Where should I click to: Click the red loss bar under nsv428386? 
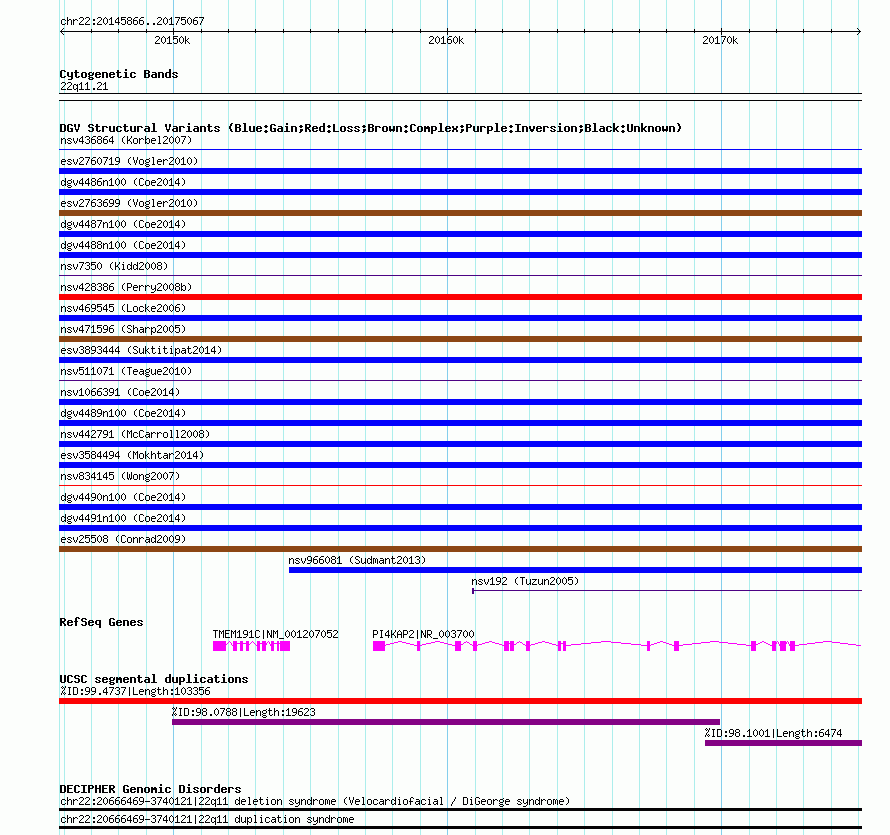tap(460, 297)
